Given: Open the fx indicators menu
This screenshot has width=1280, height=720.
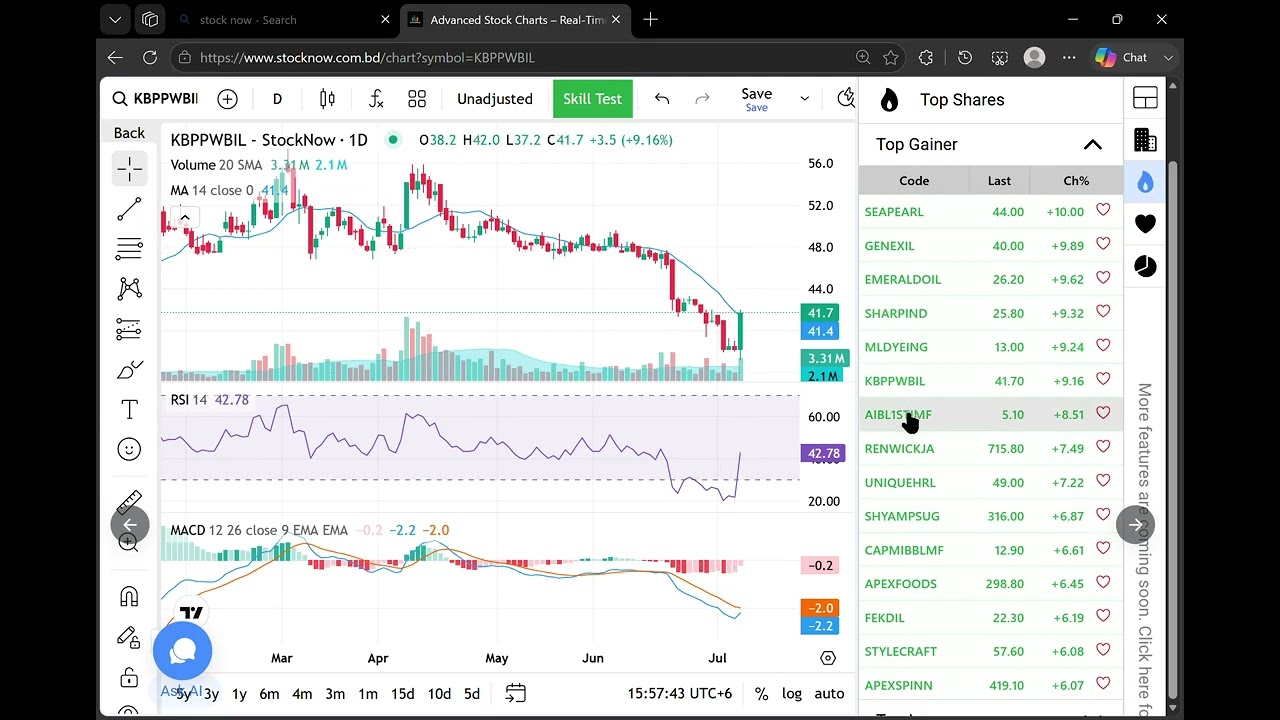Looking at the screenshot, I should click(376, 99).
